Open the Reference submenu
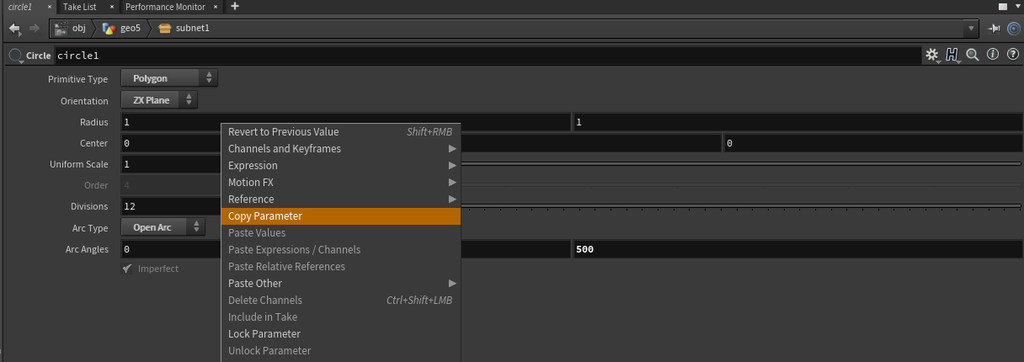 click(341, 199)
